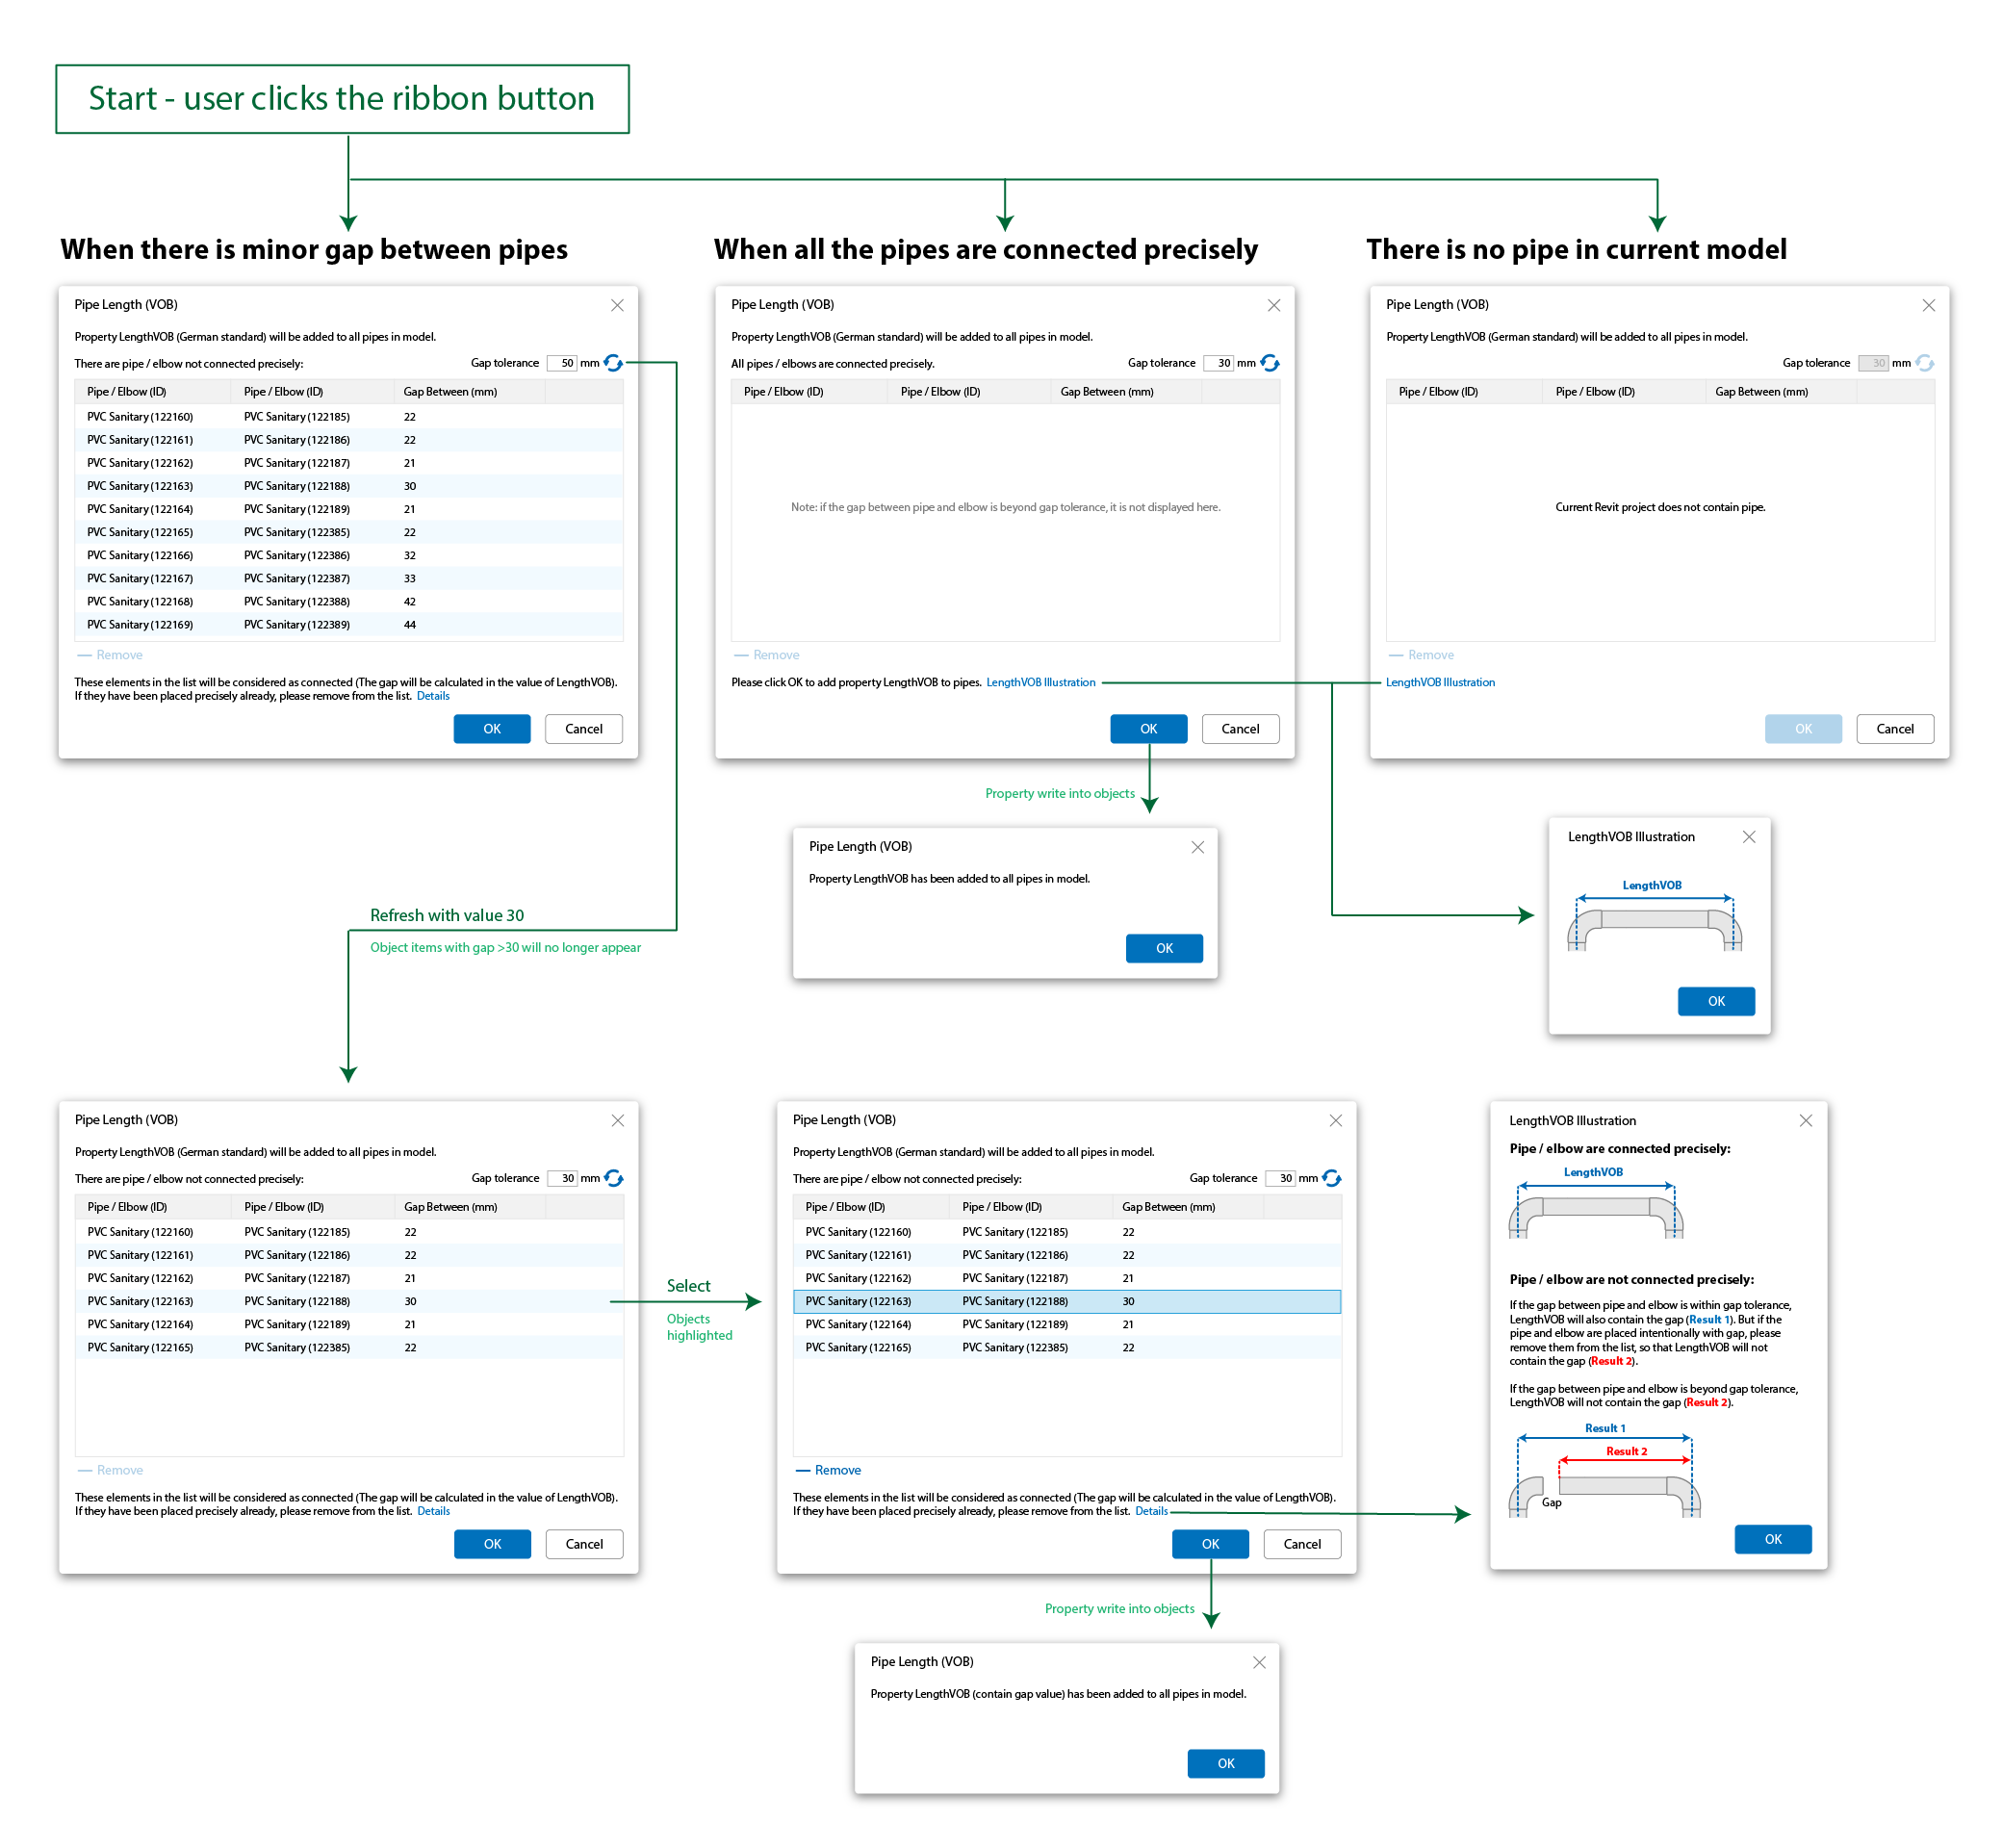Click refresh icon in all-pipes-connected dialog

[x=1270, y=363]
